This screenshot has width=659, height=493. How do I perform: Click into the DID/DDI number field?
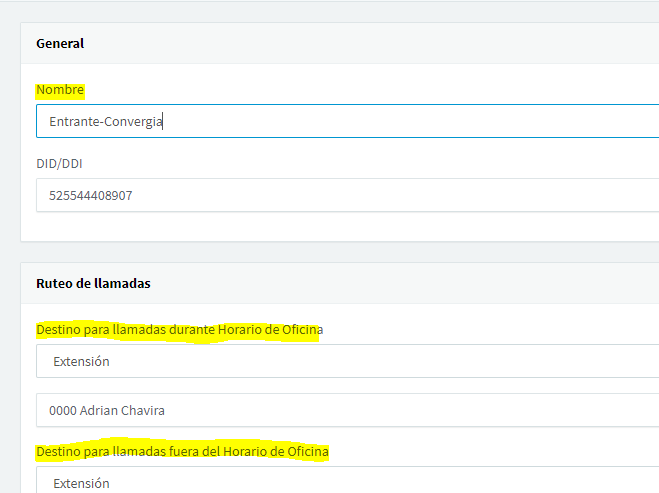coord(348,195)
